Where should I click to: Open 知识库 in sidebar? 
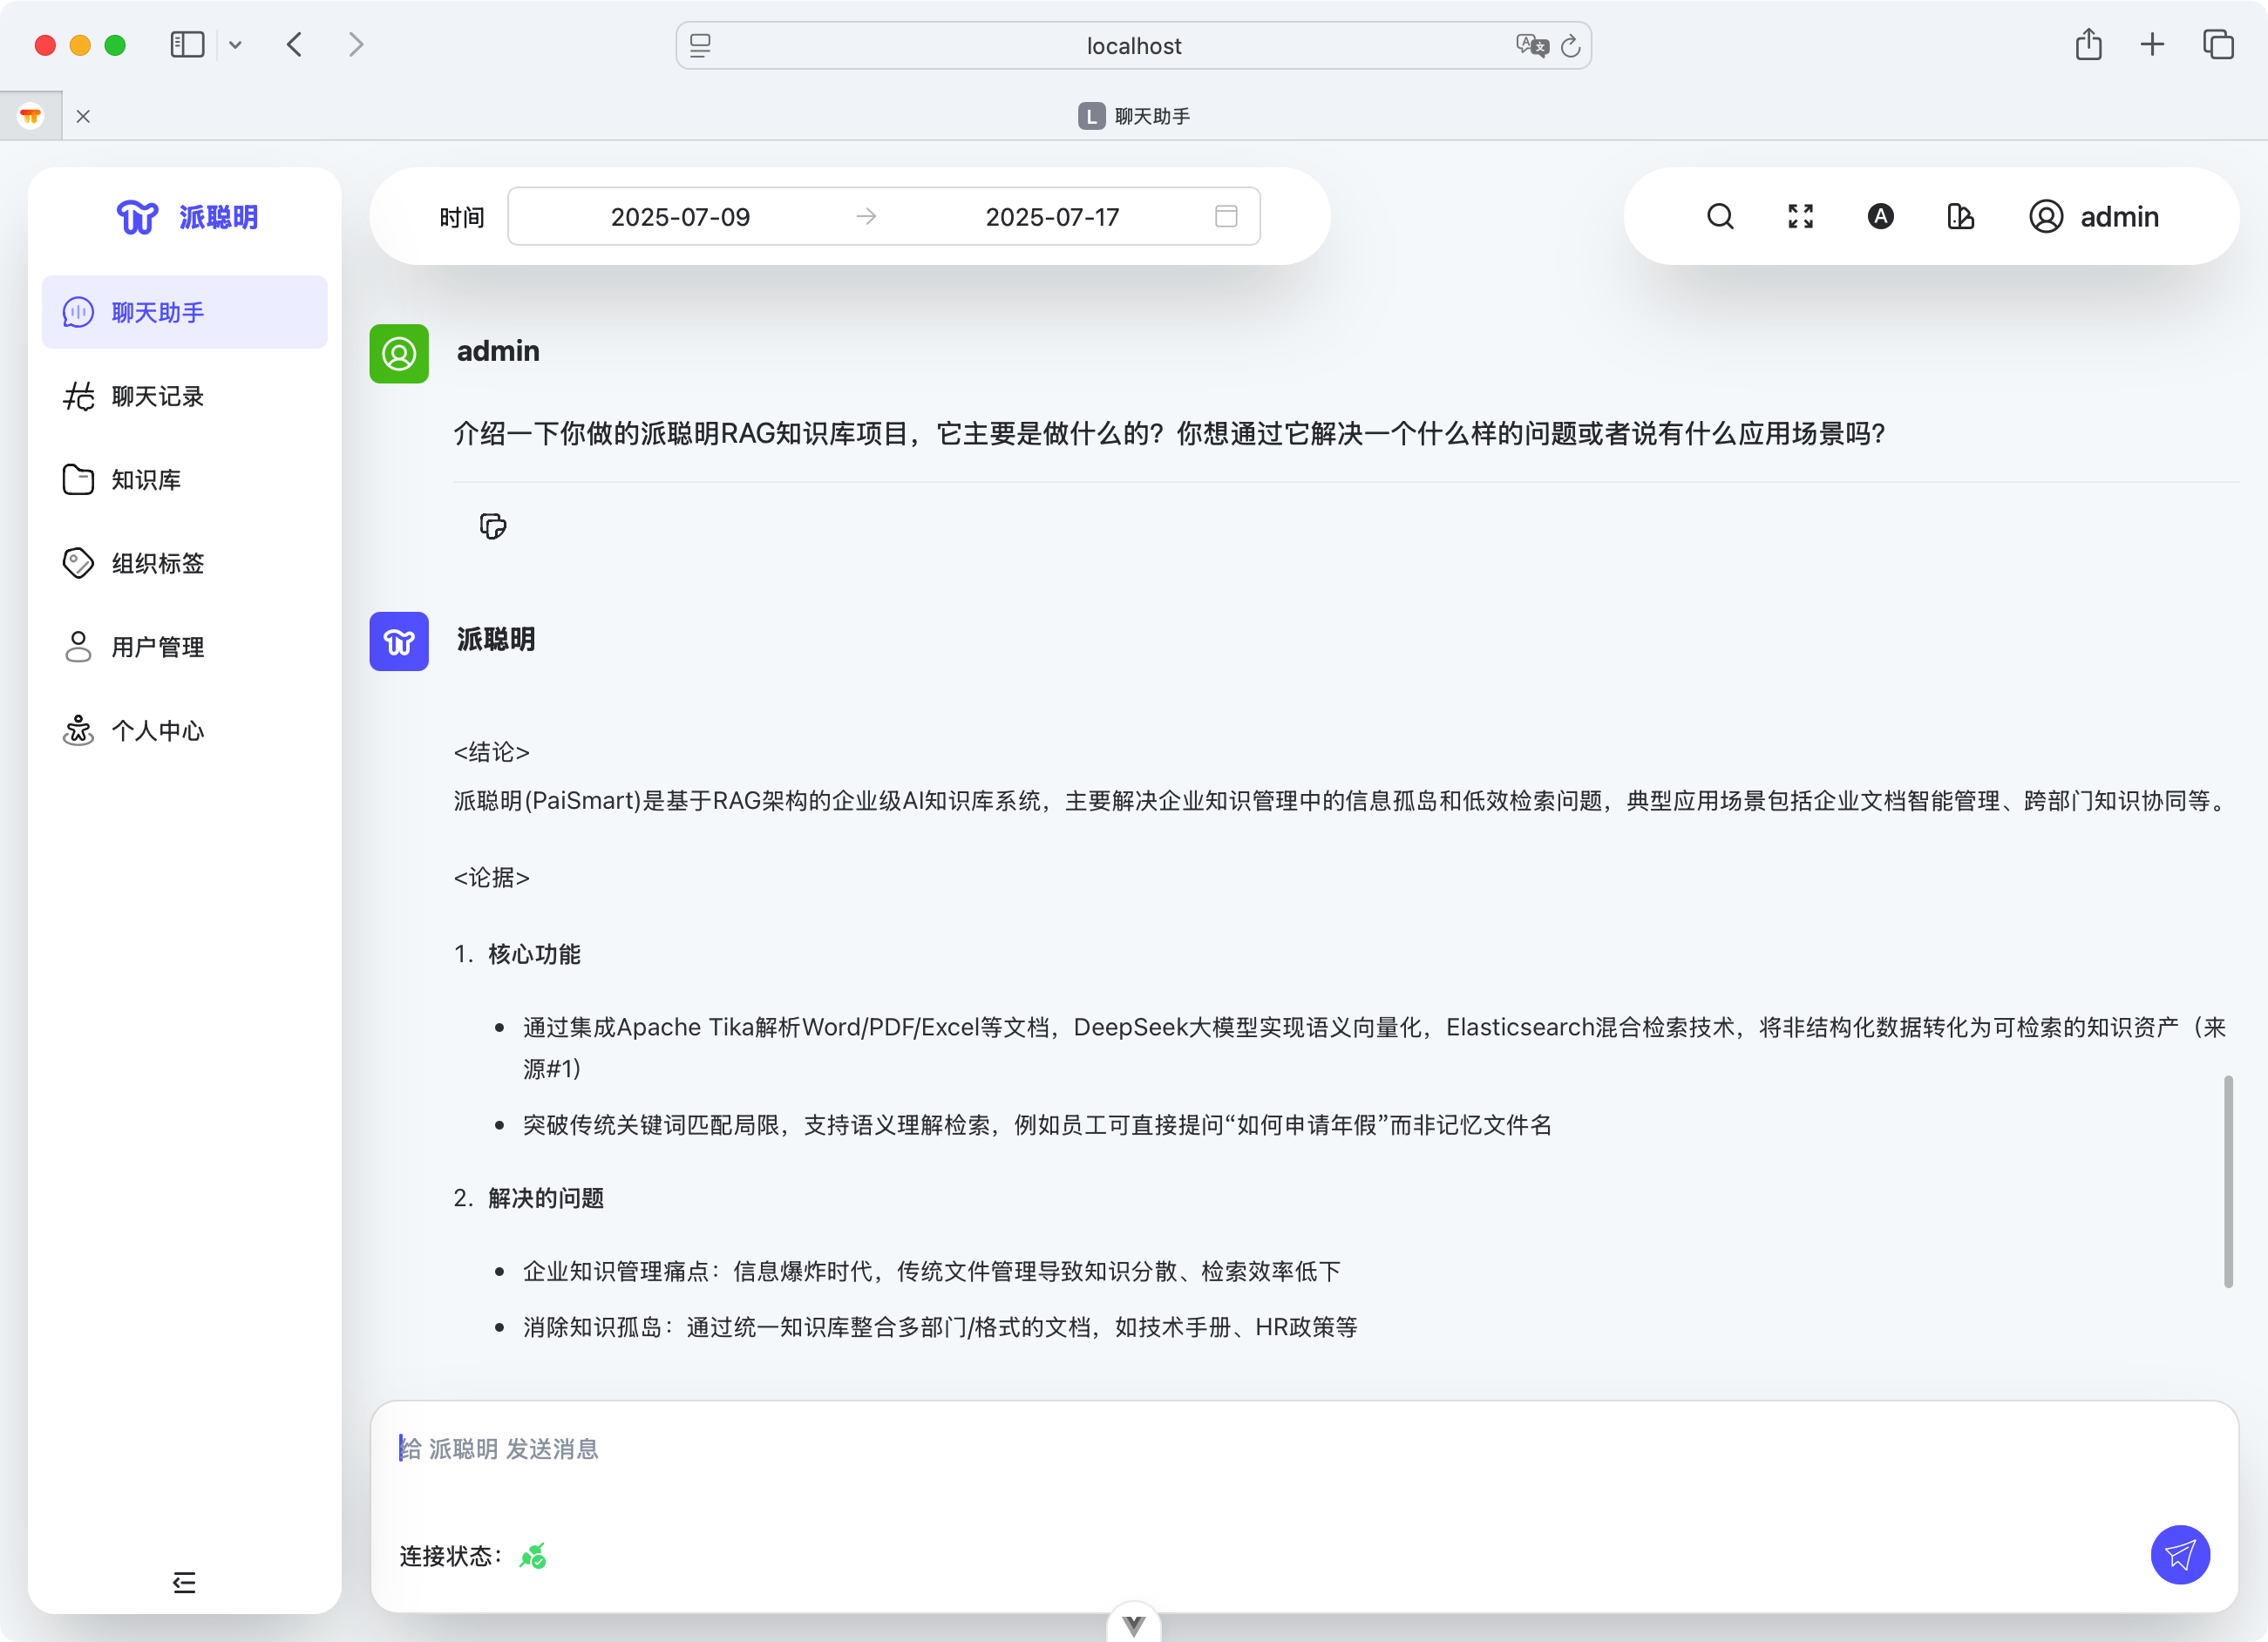coord(146,480)
